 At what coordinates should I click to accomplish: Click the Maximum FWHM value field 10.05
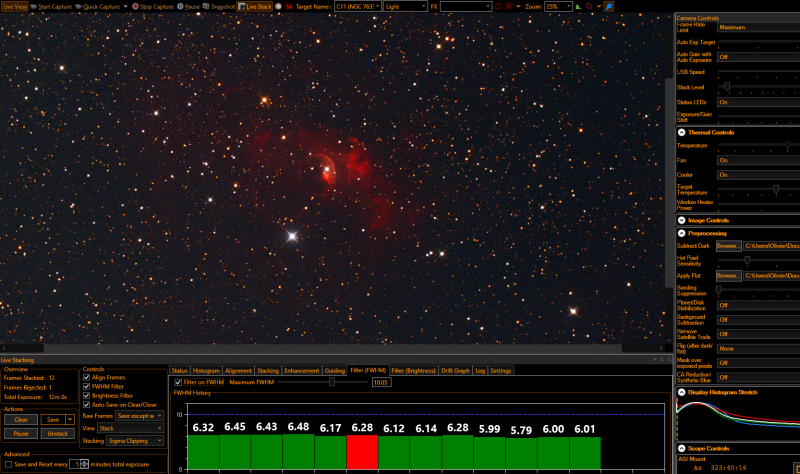(x=382, y=382)
